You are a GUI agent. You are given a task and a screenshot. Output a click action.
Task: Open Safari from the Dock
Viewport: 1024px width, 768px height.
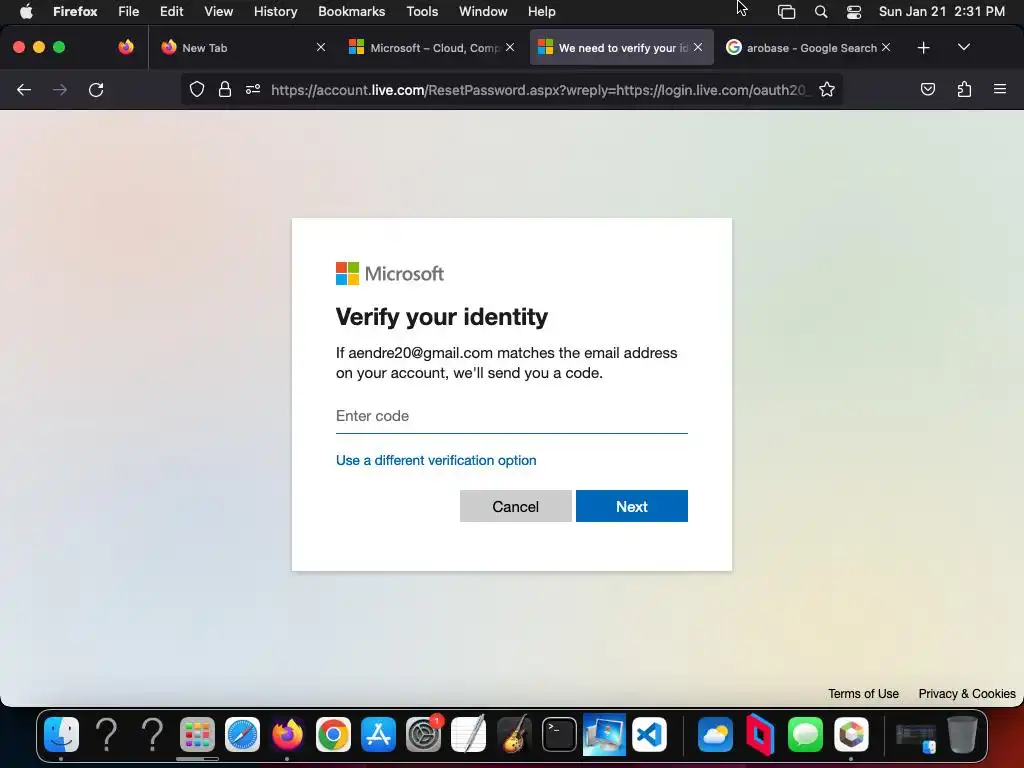pos(242,735)
